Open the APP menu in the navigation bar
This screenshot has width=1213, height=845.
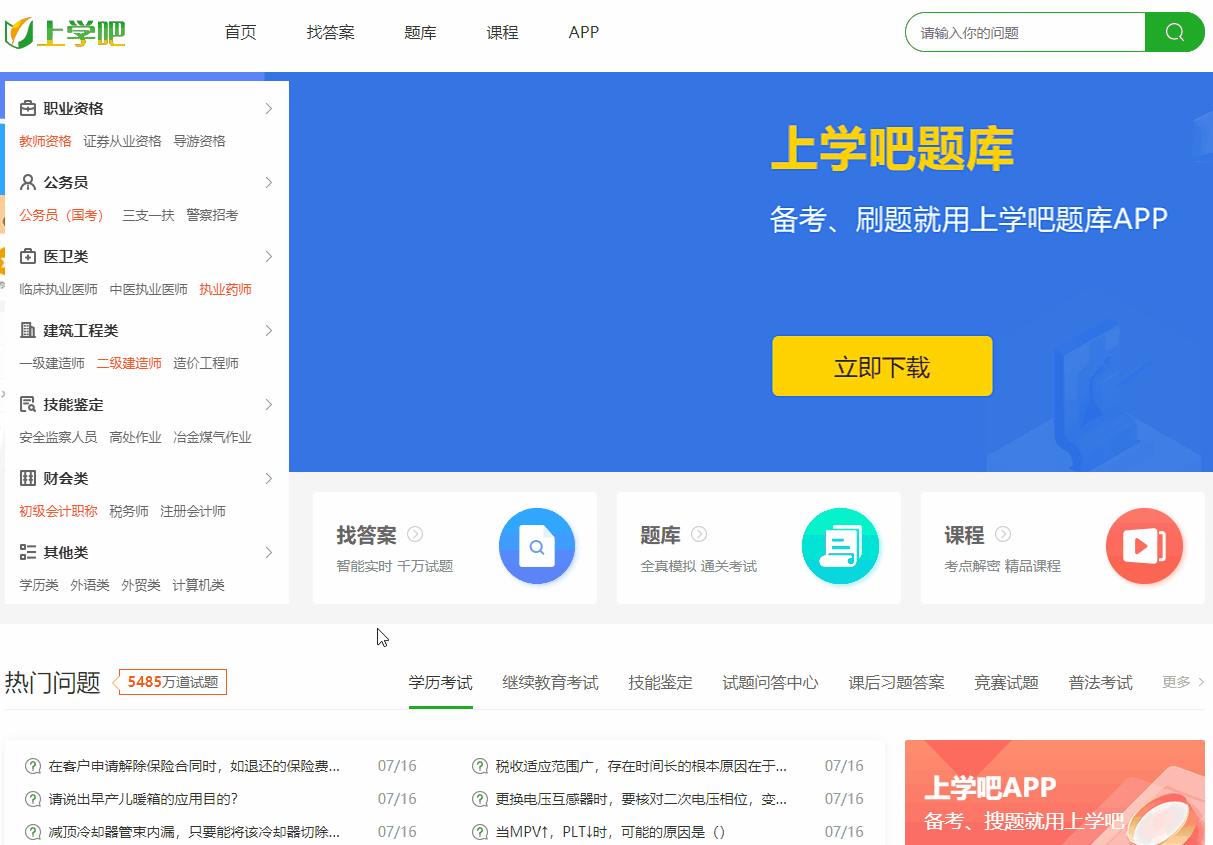[583, 32]
